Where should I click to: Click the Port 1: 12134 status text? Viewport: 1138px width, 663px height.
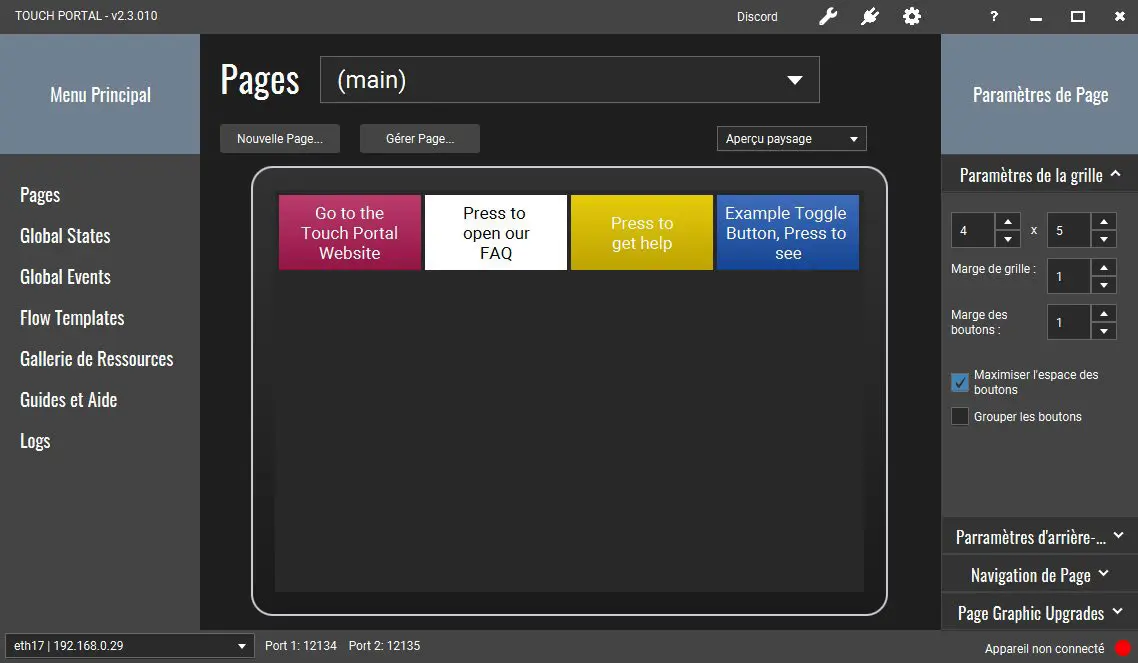tap(300, 646)
